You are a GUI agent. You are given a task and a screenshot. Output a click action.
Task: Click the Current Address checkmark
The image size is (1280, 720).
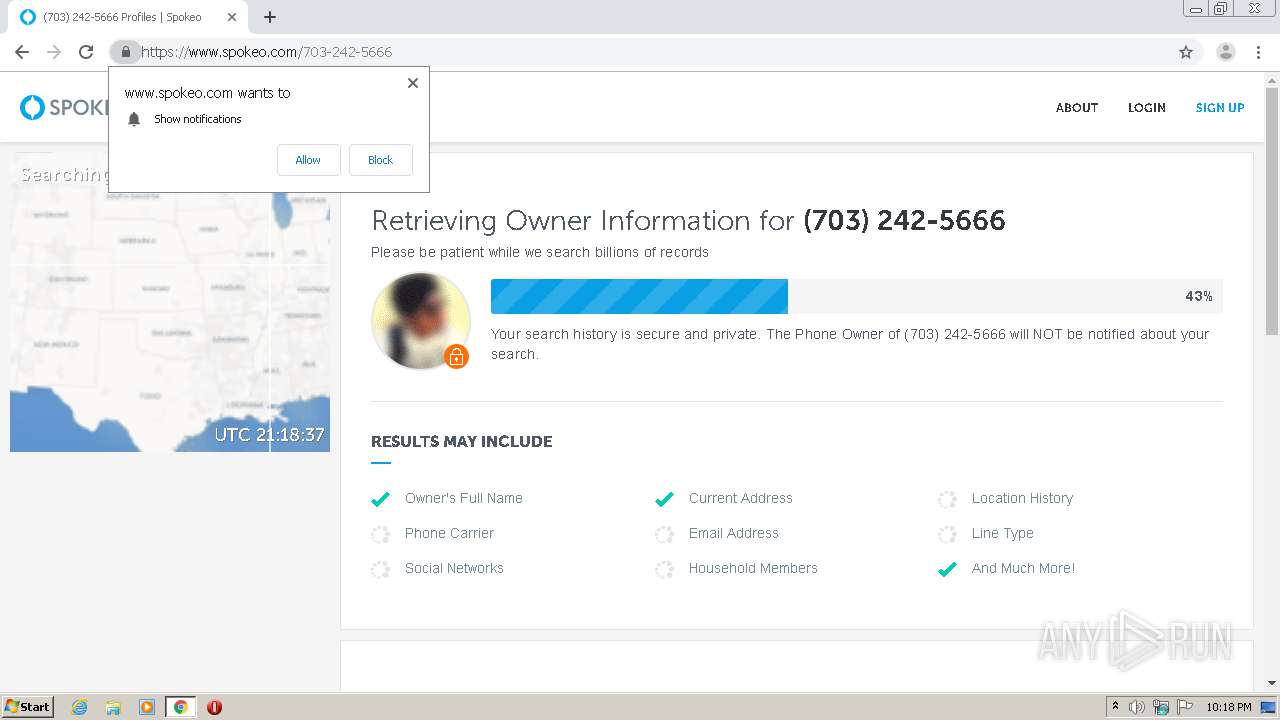tap(664, 499)
